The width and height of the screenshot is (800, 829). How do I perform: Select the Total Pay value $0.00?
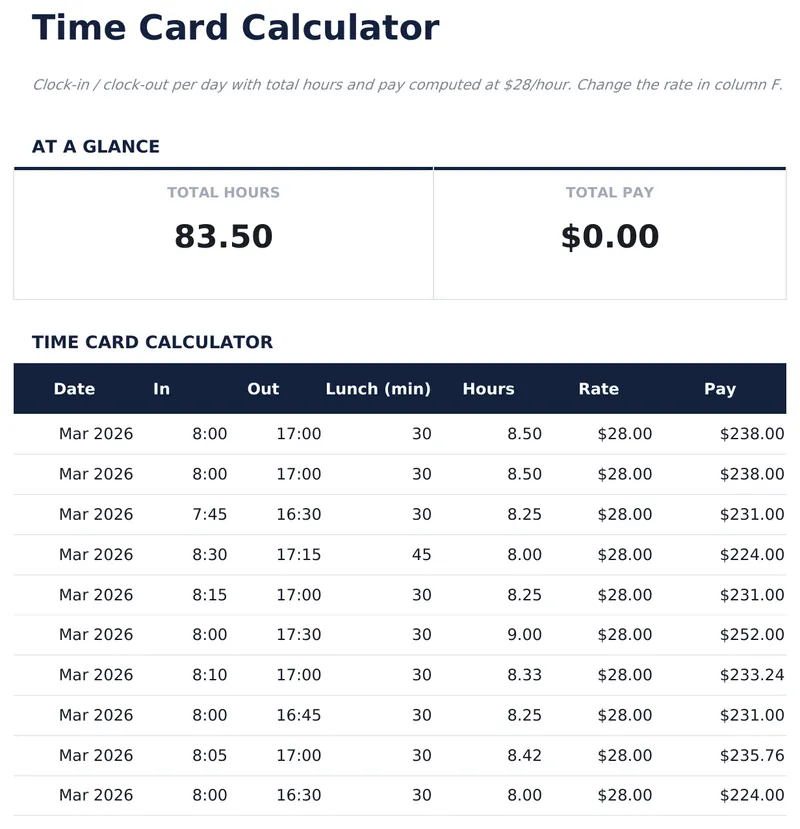(609, 237)
